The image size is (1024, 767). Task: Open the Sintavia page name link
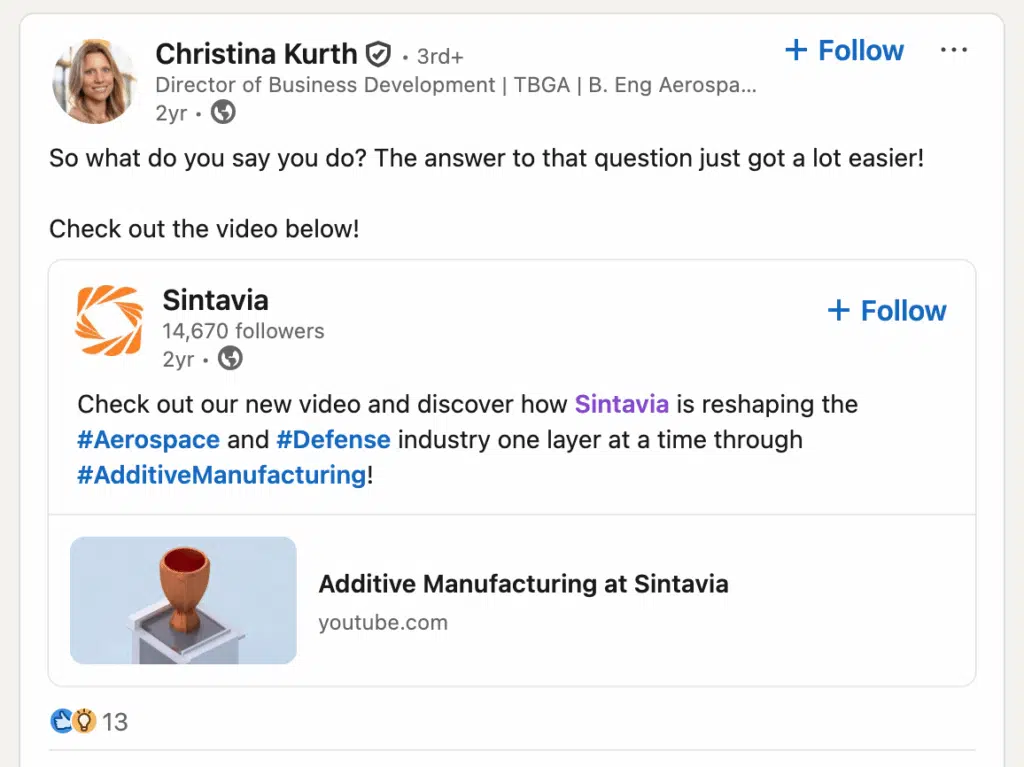(215, 300)
